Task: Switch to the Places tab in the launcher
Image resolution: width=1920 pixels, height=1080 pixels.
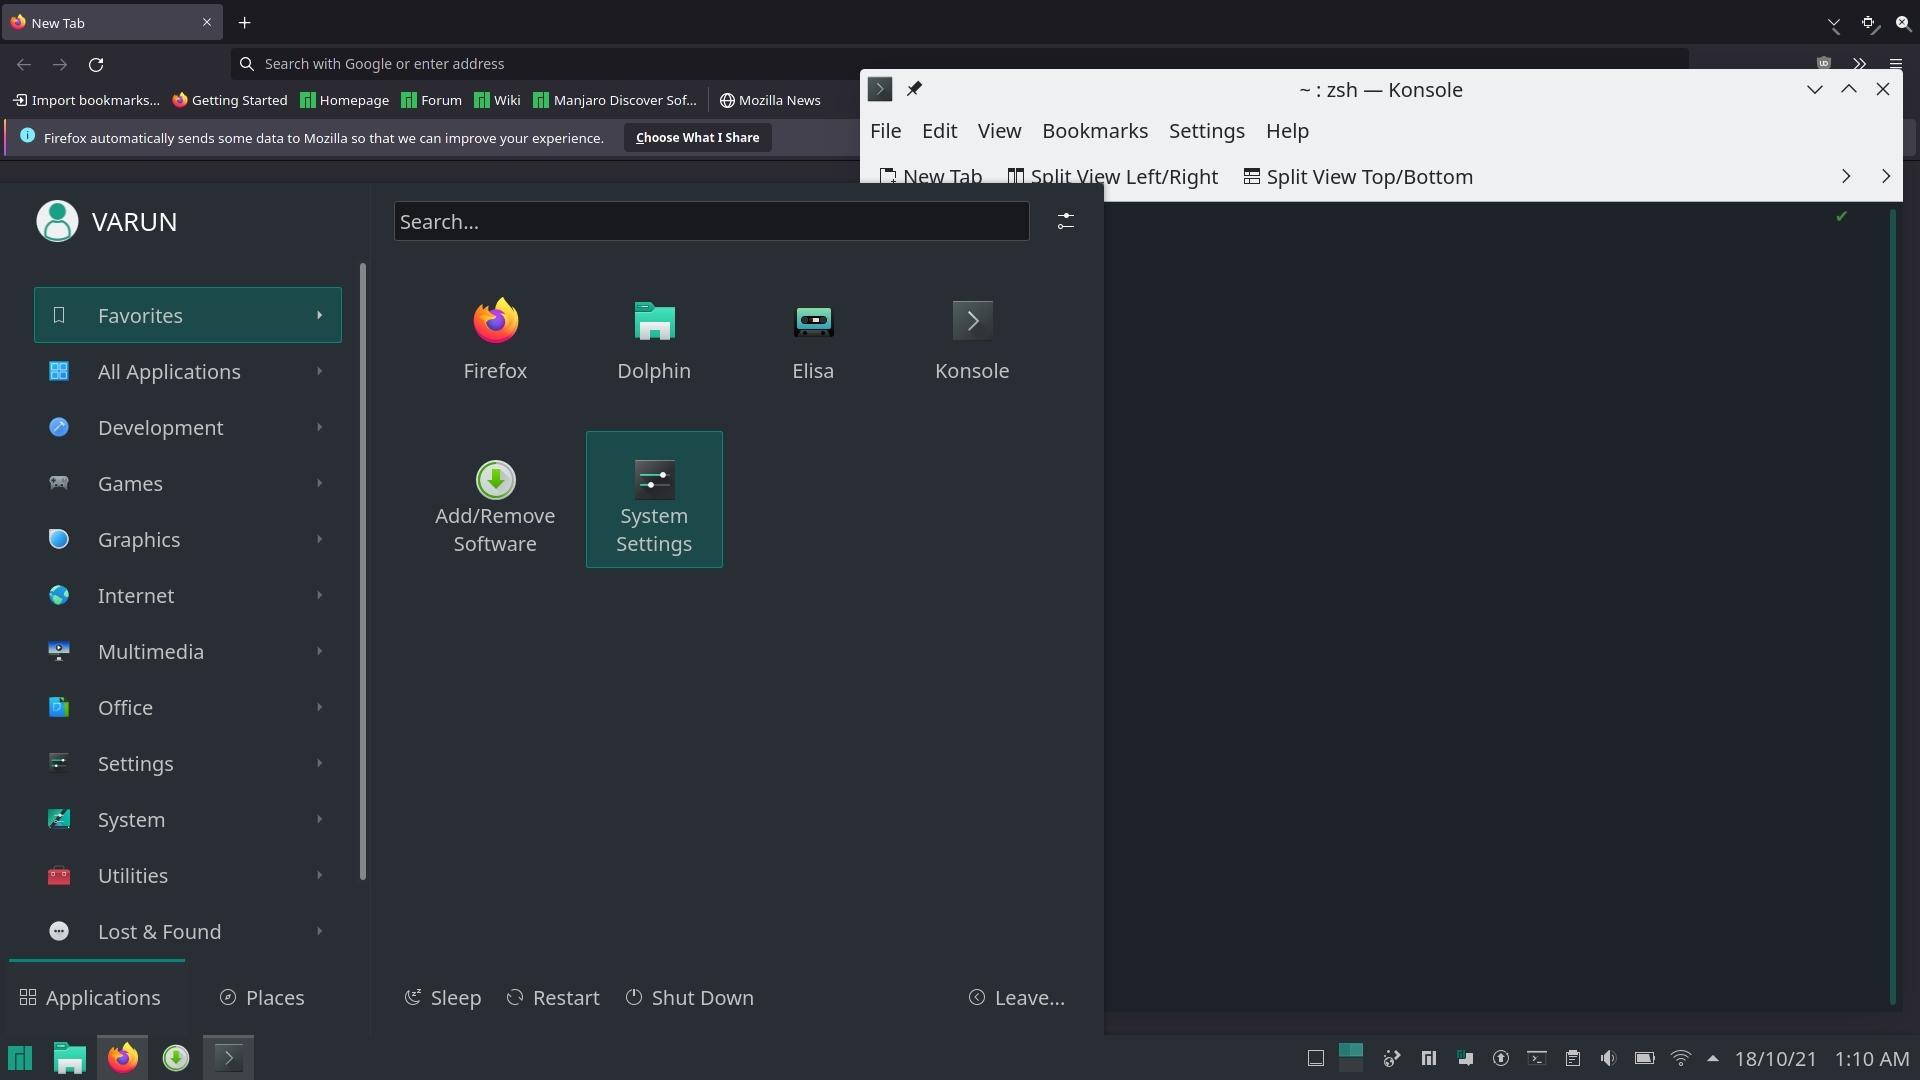Action: pos(262,997)
